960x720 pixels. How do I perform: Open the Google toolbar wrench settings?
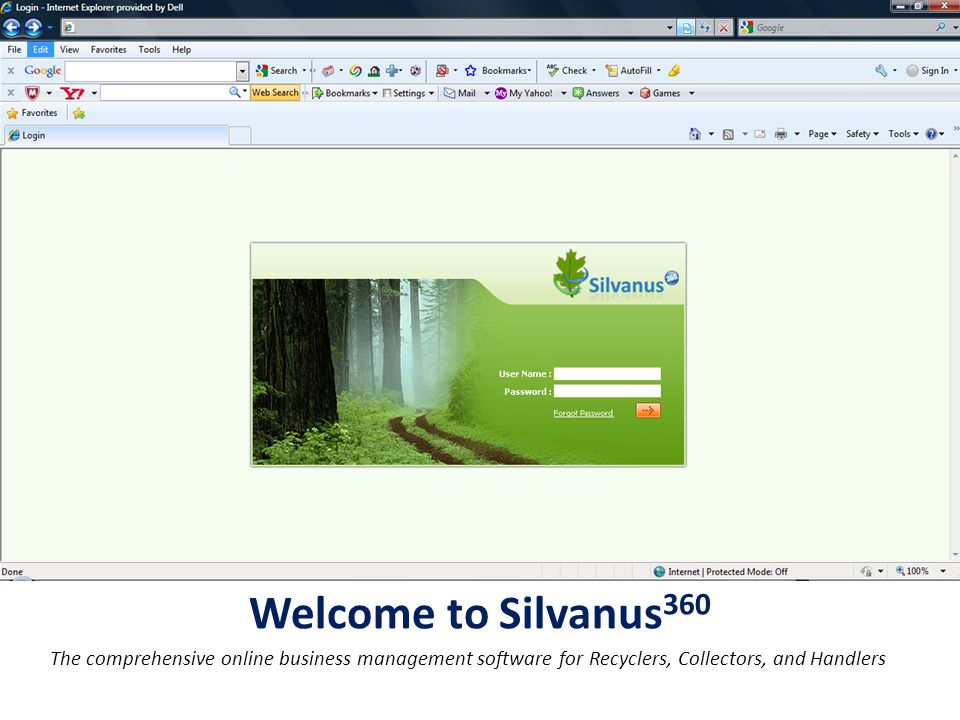pyautogui.click(x=881, y=70)
